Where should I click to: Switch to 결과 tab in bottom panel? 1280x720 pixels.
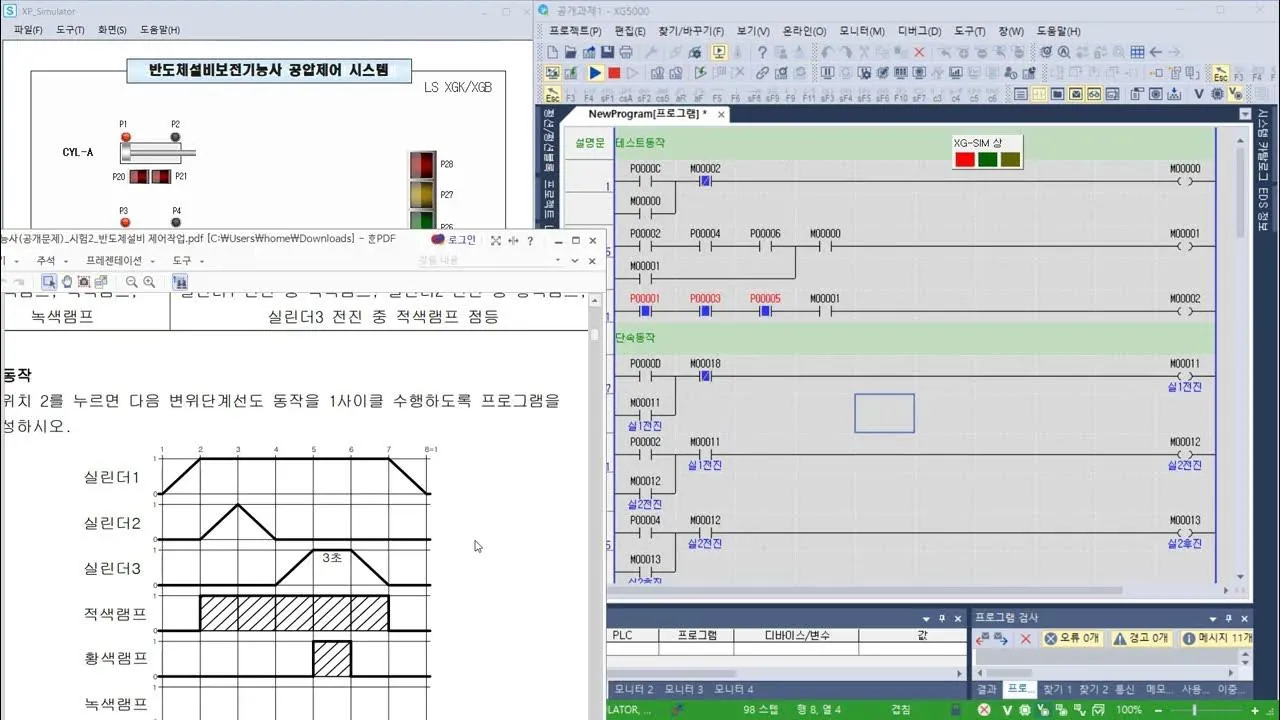pos(987,689)
